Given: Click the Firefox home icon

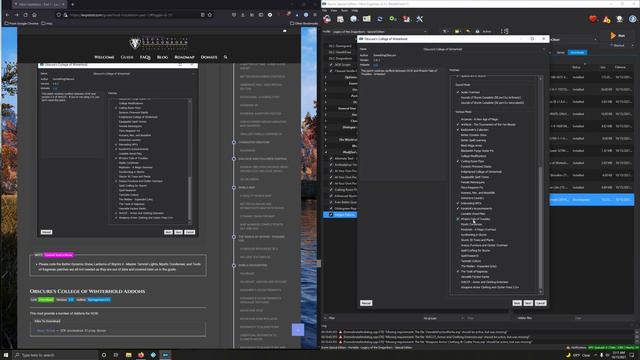Looking at the screenshot, I should [35, 15].
